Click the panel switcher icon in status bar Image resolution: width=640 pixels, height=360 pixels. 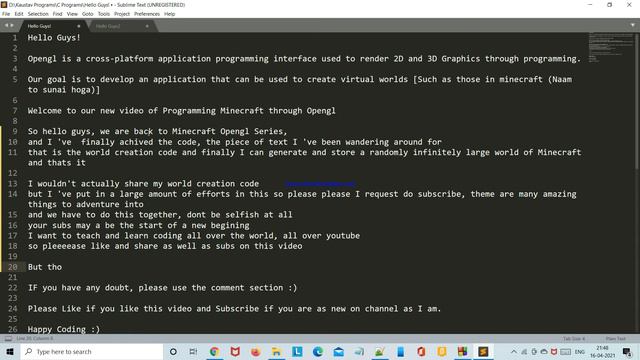pos(8,339)
